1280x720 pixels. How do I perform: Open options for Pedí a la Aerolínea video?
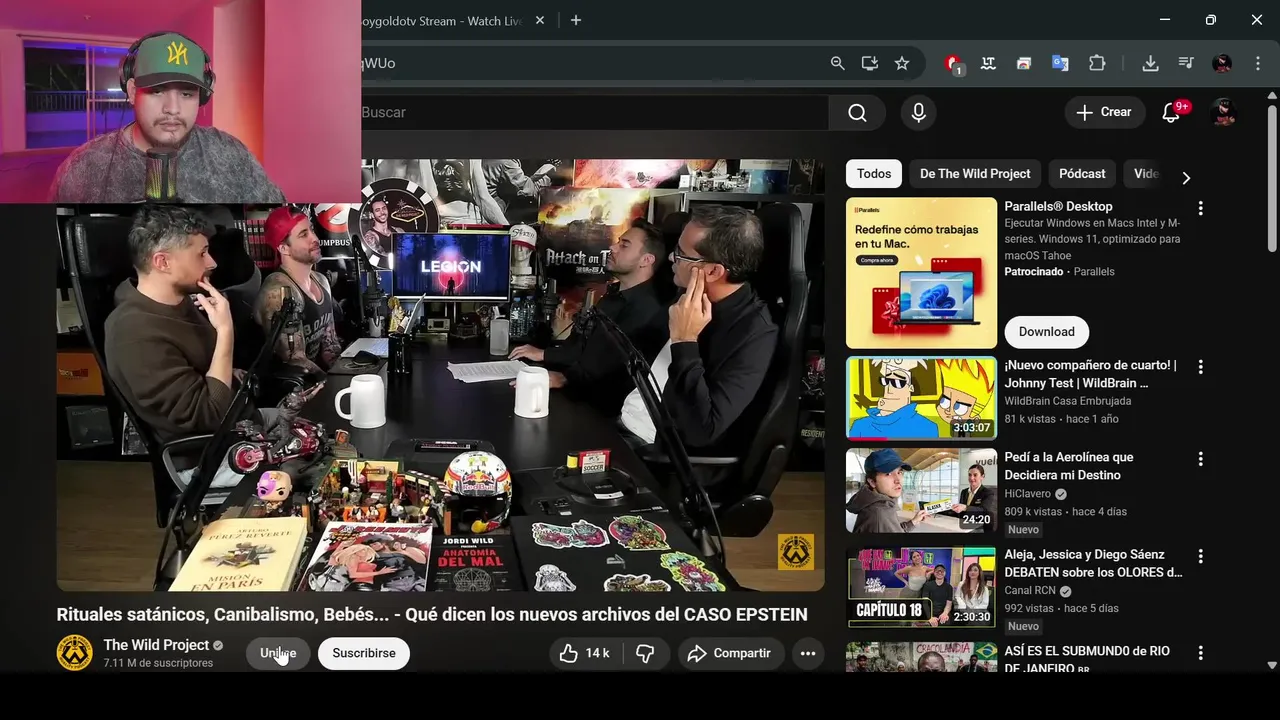tap(1200, 459)
